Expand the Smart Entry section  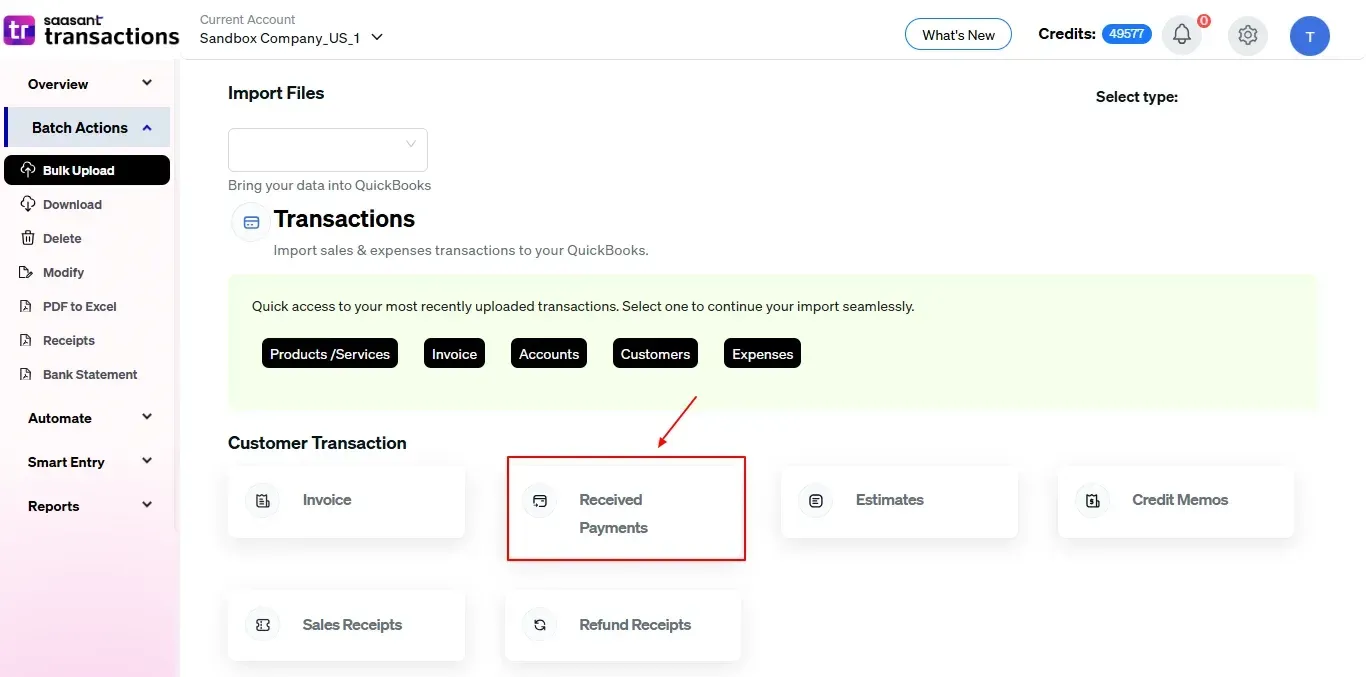coord(88,462)
